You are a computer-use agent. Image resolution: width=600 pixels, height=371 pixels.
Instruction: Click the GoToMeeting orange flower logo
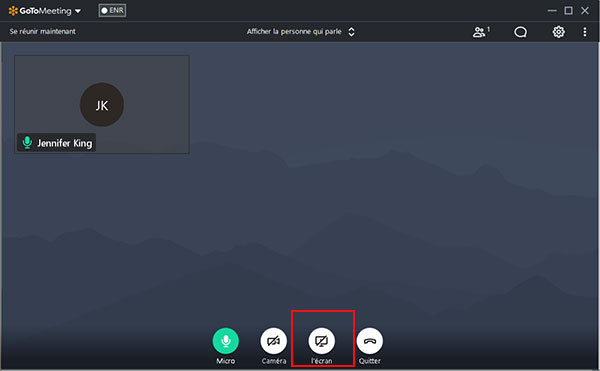coord(13,11)
